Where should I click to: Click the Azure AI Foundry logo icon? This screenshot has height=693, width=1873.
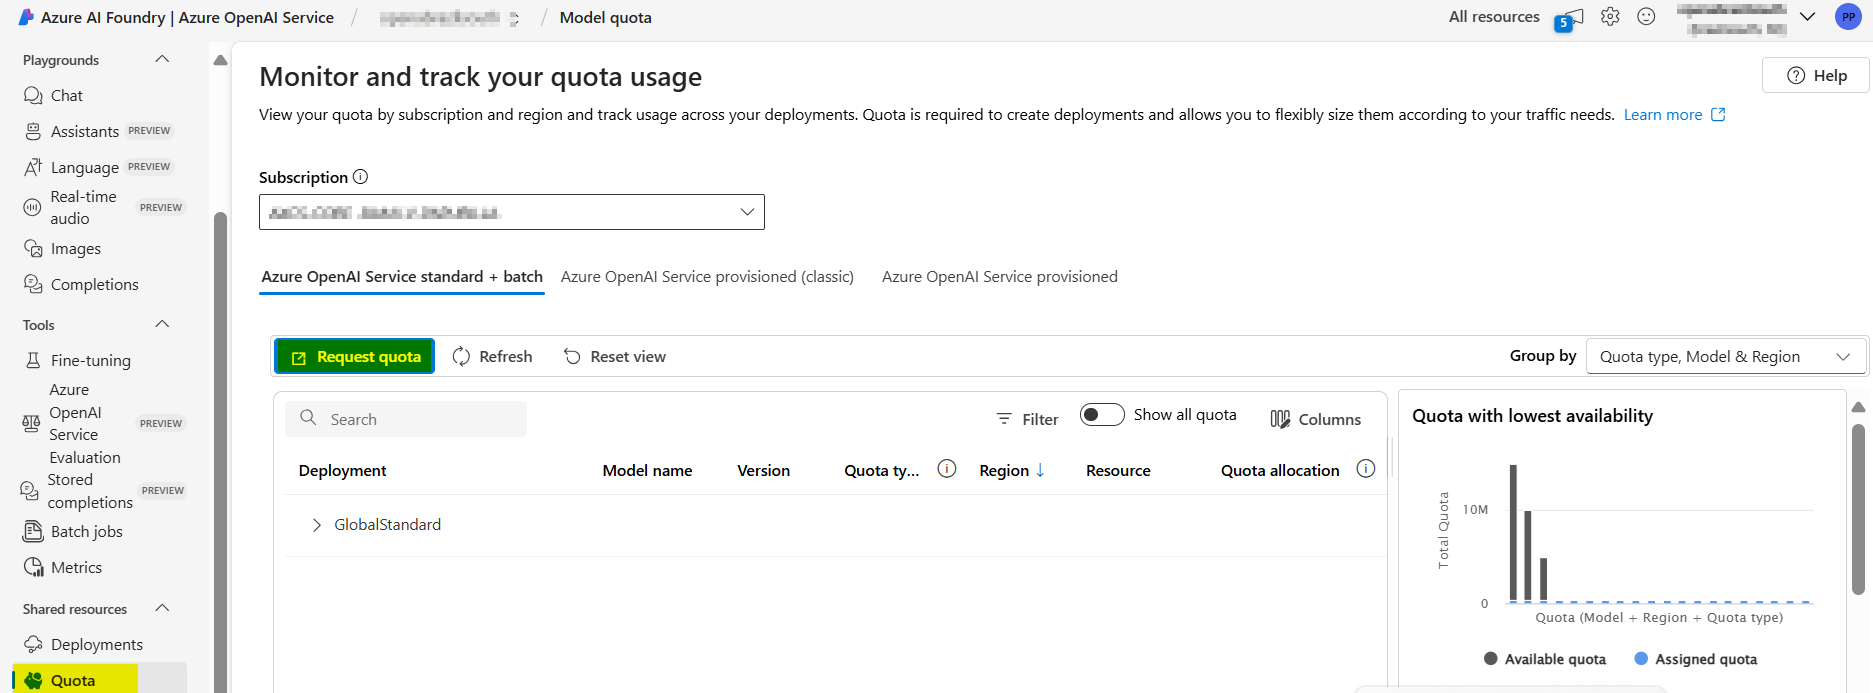click(x=26, y=17)
